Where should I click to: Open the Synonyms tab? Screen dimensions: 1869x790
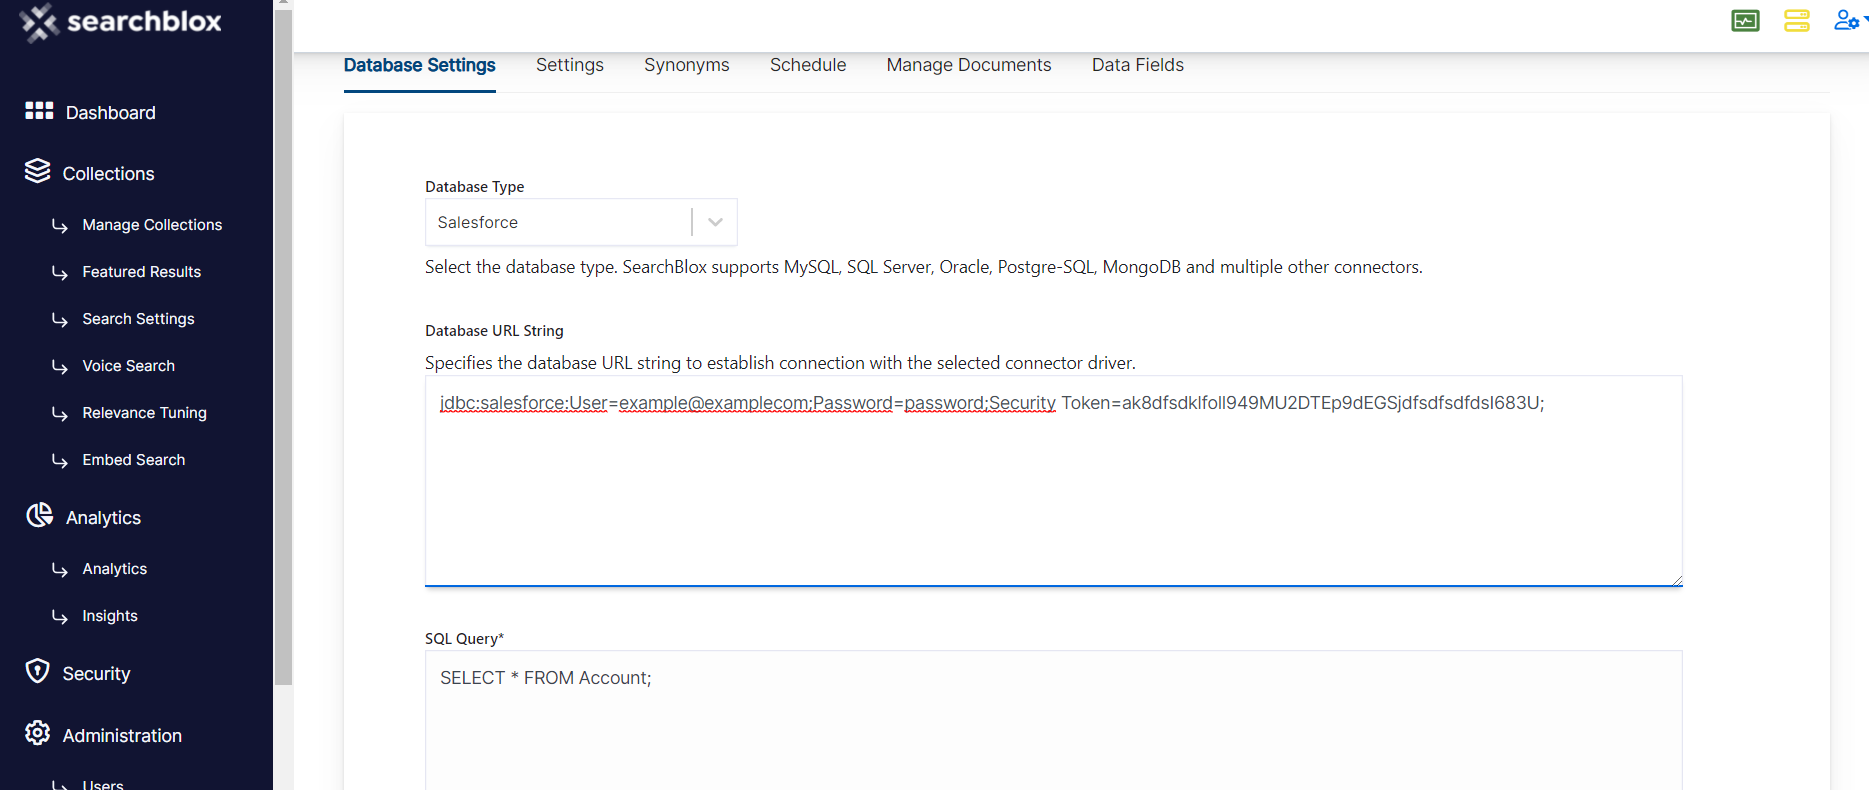pyautogui.click(x=687, y=65)
